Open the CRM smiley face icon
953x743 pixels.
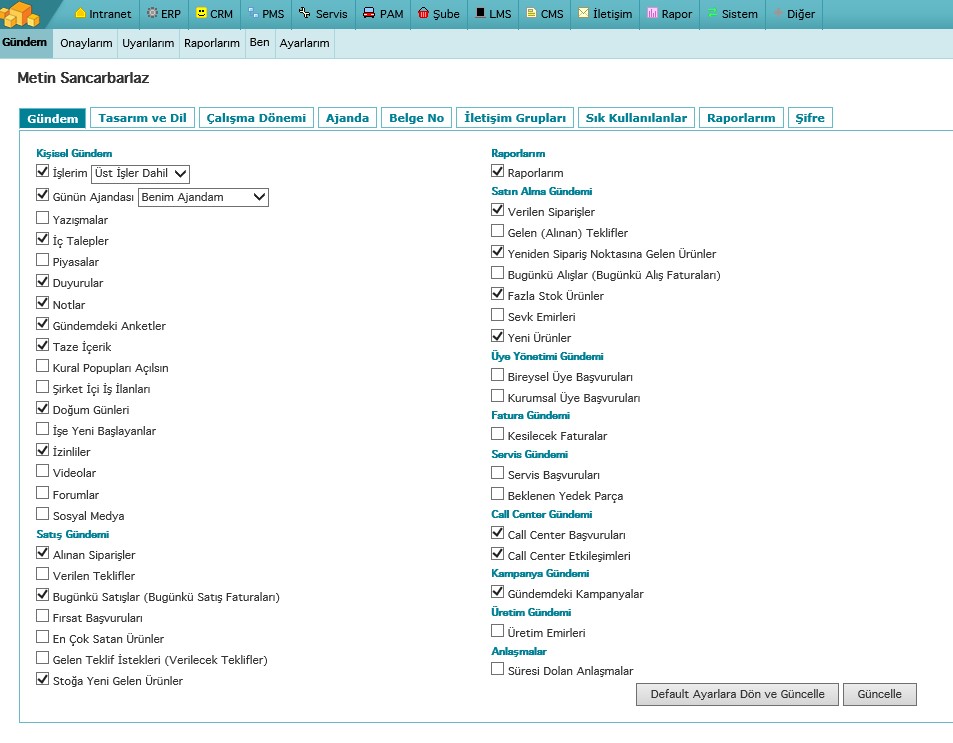[x=201, y=14]
